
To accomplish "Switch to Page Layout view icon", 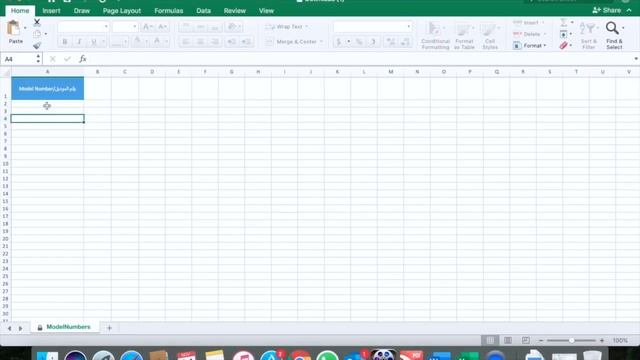I will click(508, 340).
